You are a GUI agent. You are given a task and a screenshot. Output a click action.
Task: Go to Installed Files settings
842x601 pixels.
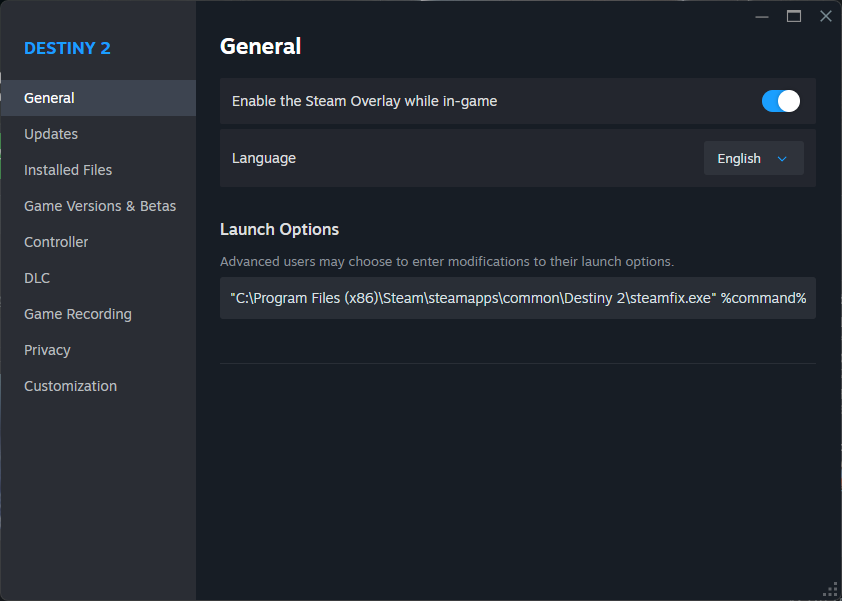tap(98, 170)
